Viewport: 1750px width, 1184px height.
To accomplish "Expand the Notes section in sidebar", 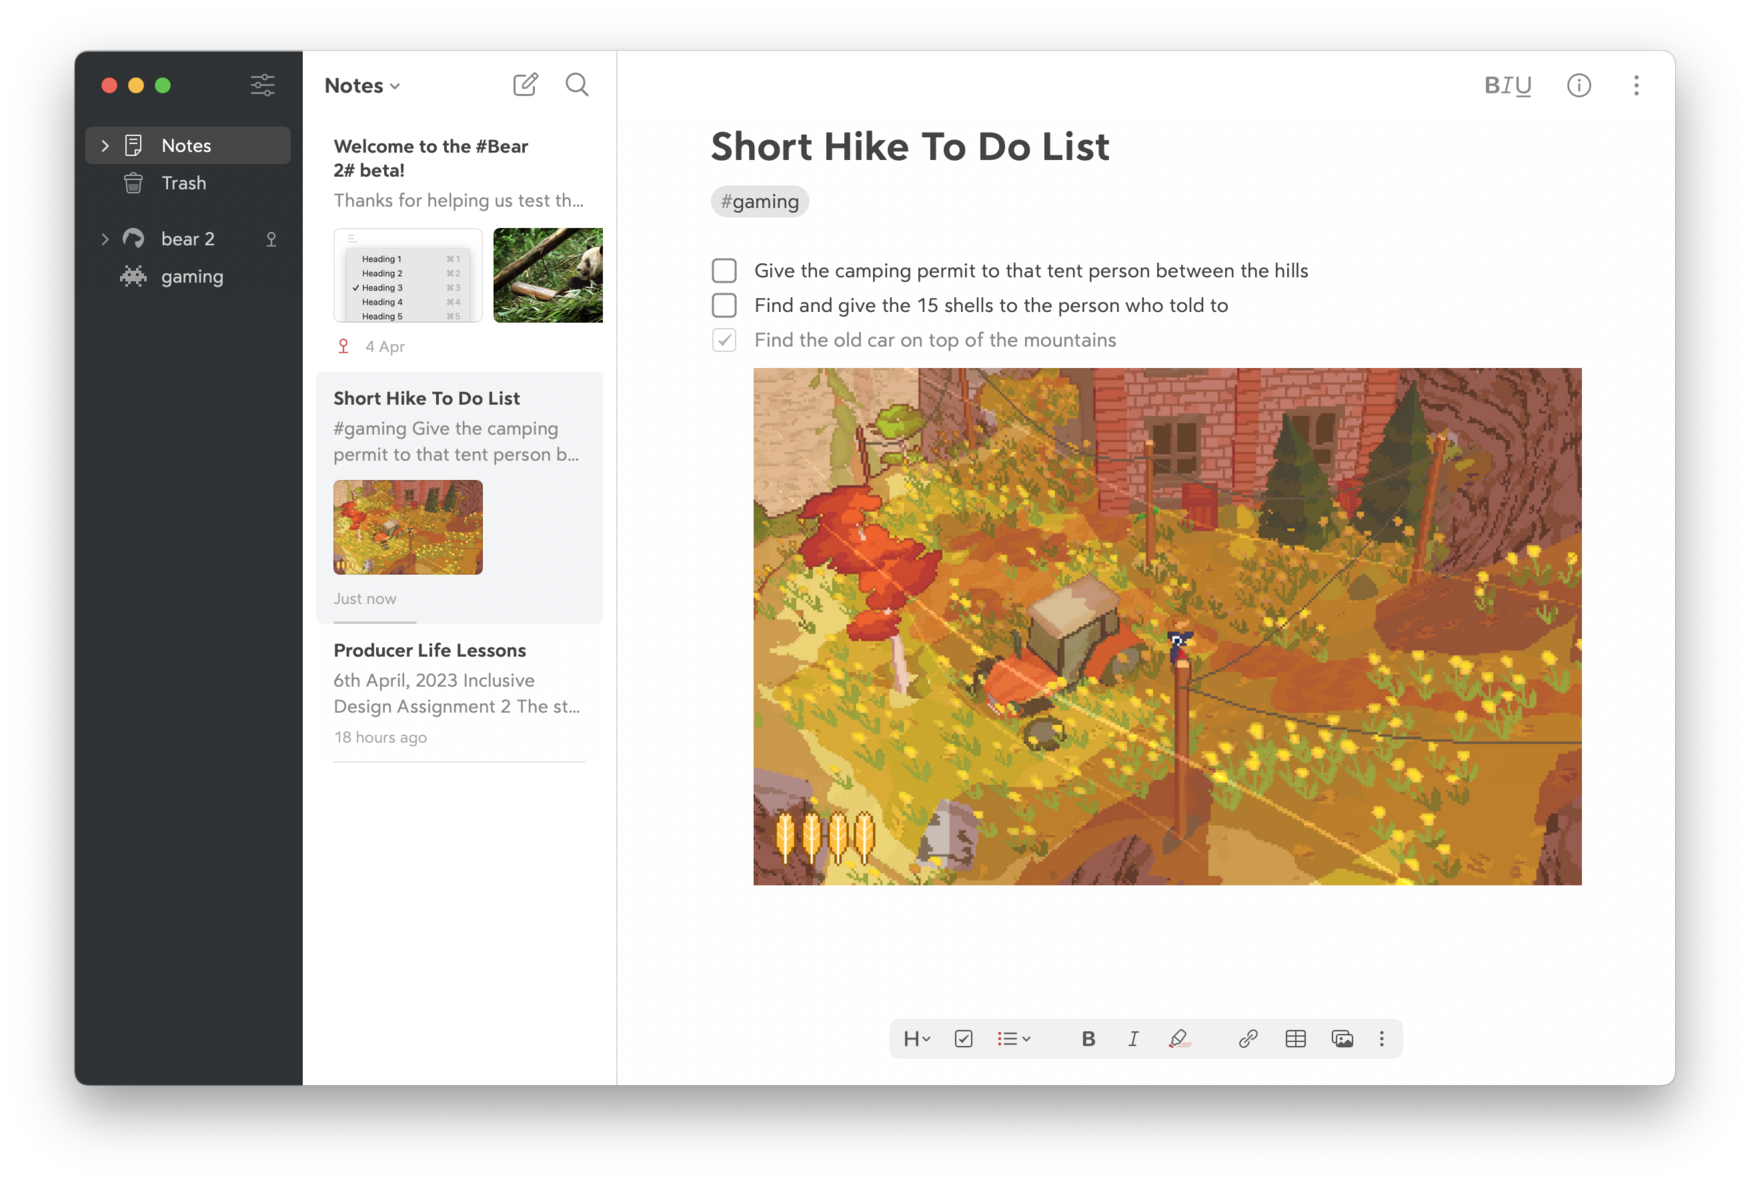I will 105,146.
